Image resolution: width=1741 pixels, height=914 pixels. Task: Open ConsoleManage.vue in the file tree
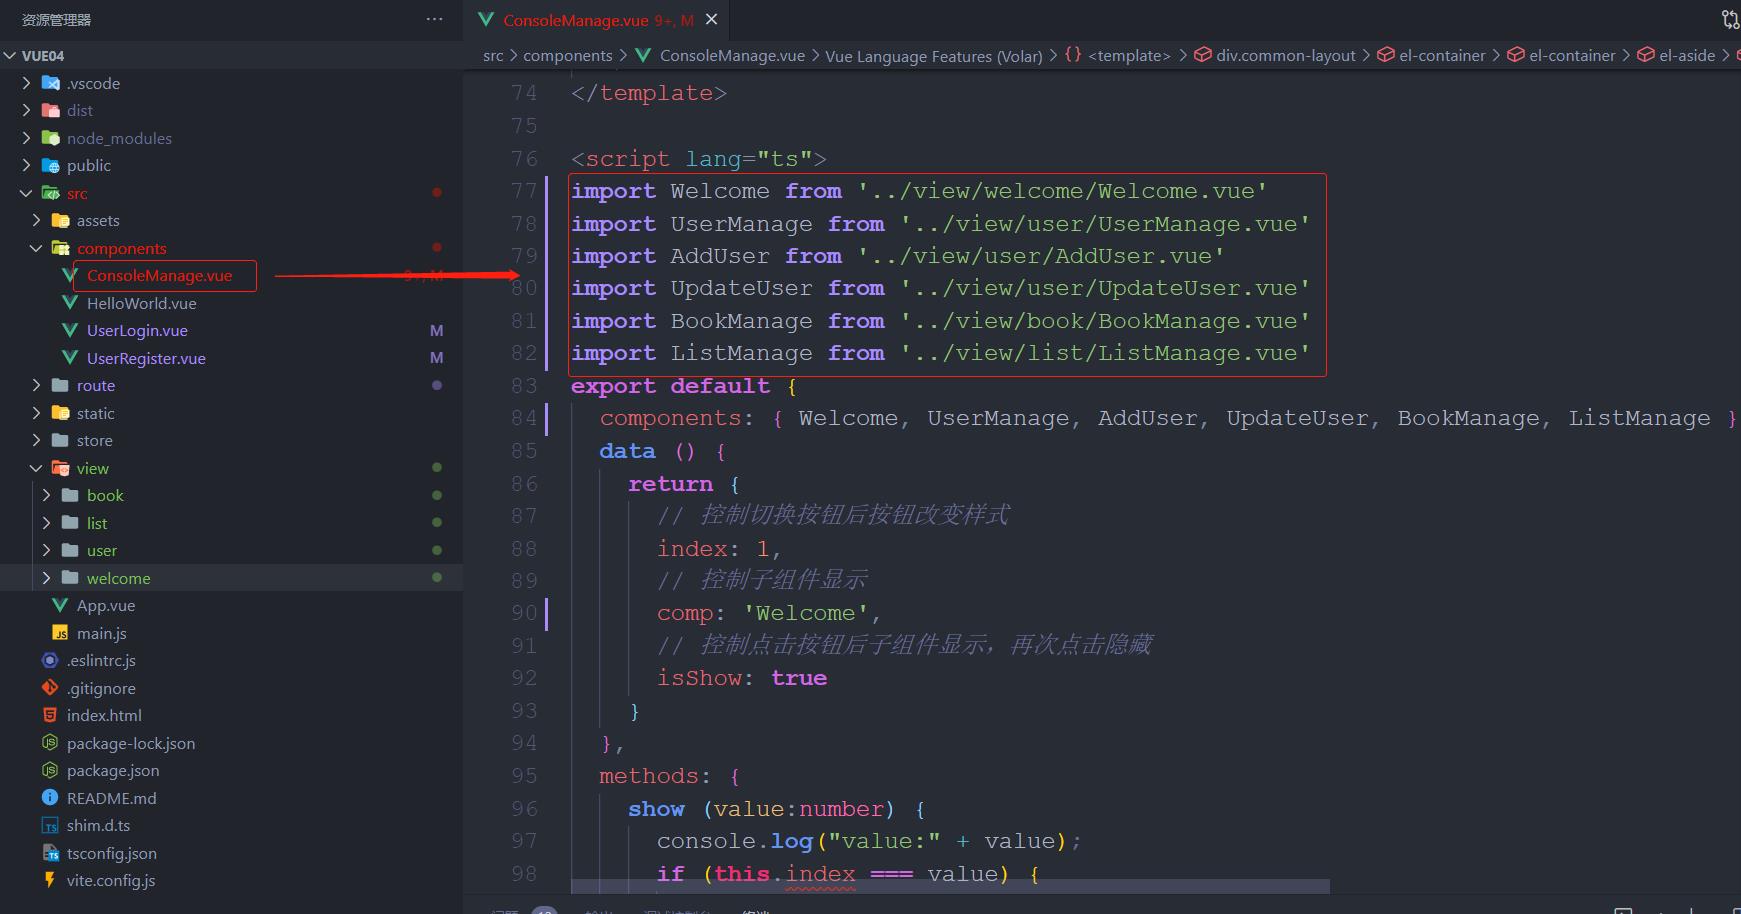(x=159, y=275)
